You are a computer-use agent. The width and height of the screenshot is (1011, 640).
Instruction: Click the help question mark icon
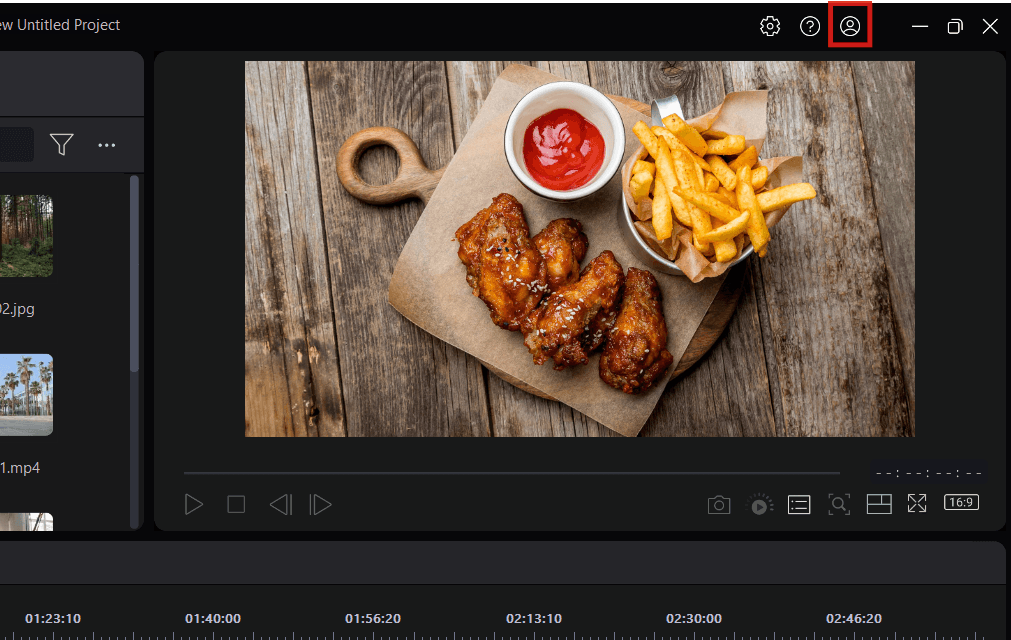click(810, 26)
